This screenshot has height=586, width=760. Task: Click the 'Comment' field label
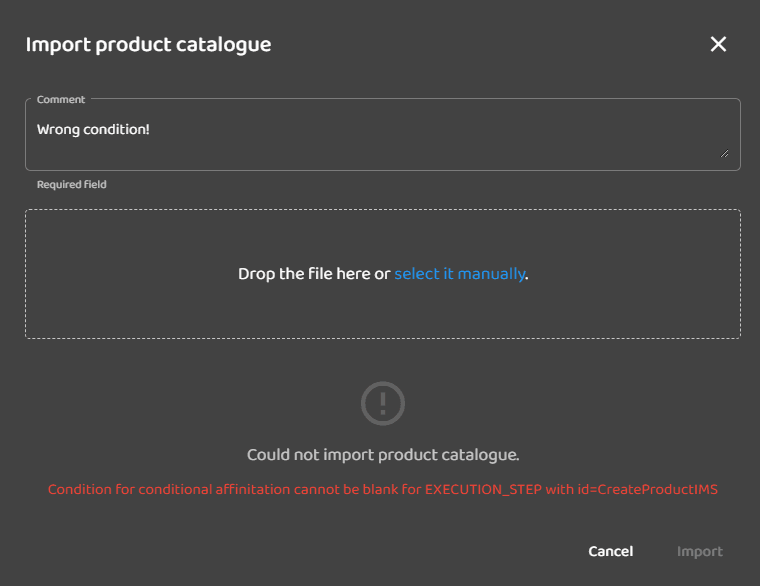tap(61, 100)
